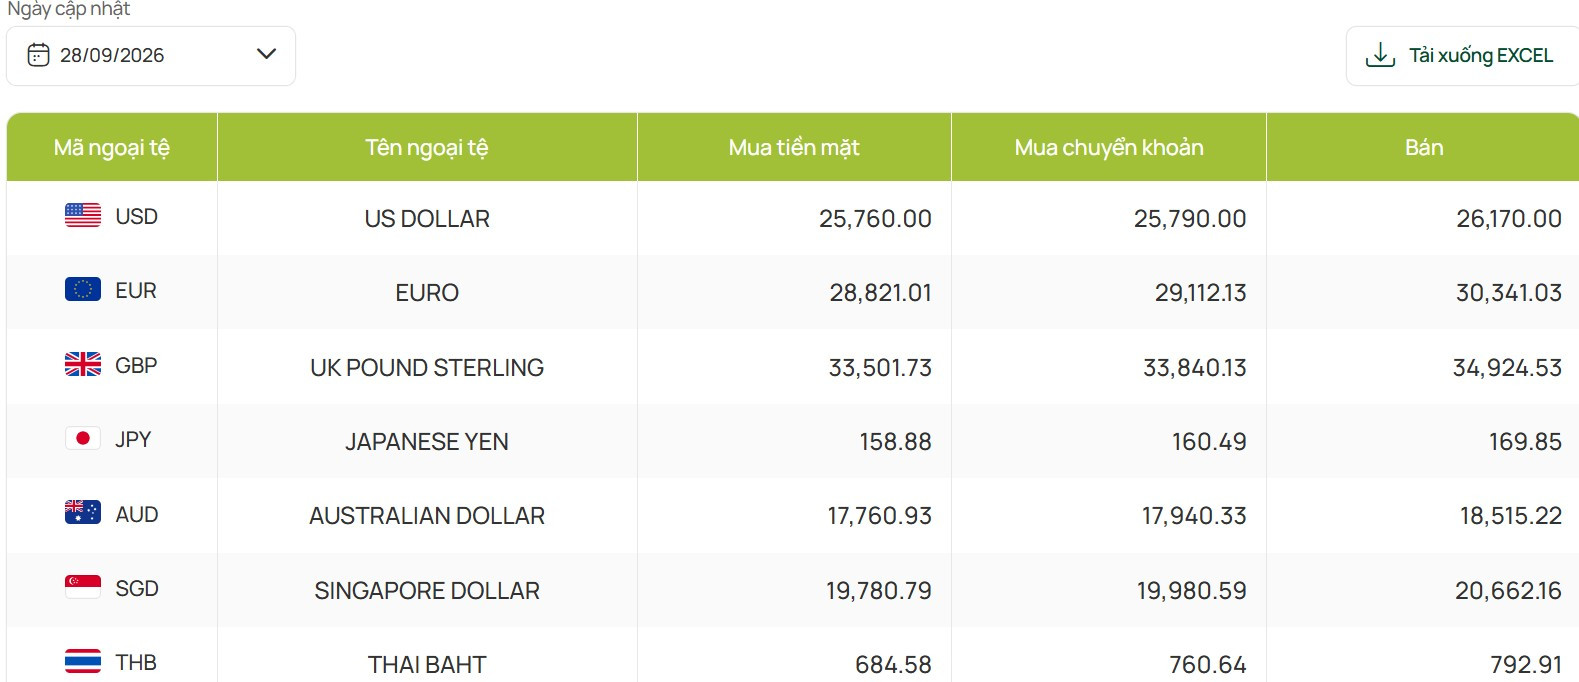
Task: Click the Tên ngoại tệ column header
Action: [x=427, y=147]
